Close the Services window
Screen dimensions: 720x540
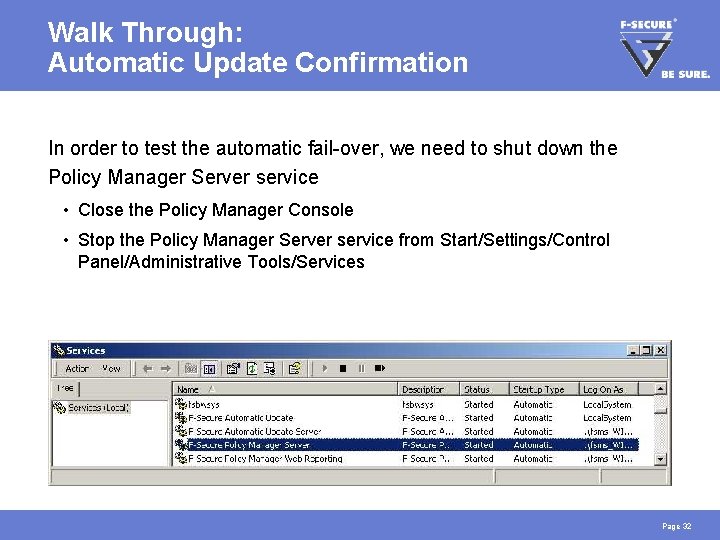tap(660, 350)
